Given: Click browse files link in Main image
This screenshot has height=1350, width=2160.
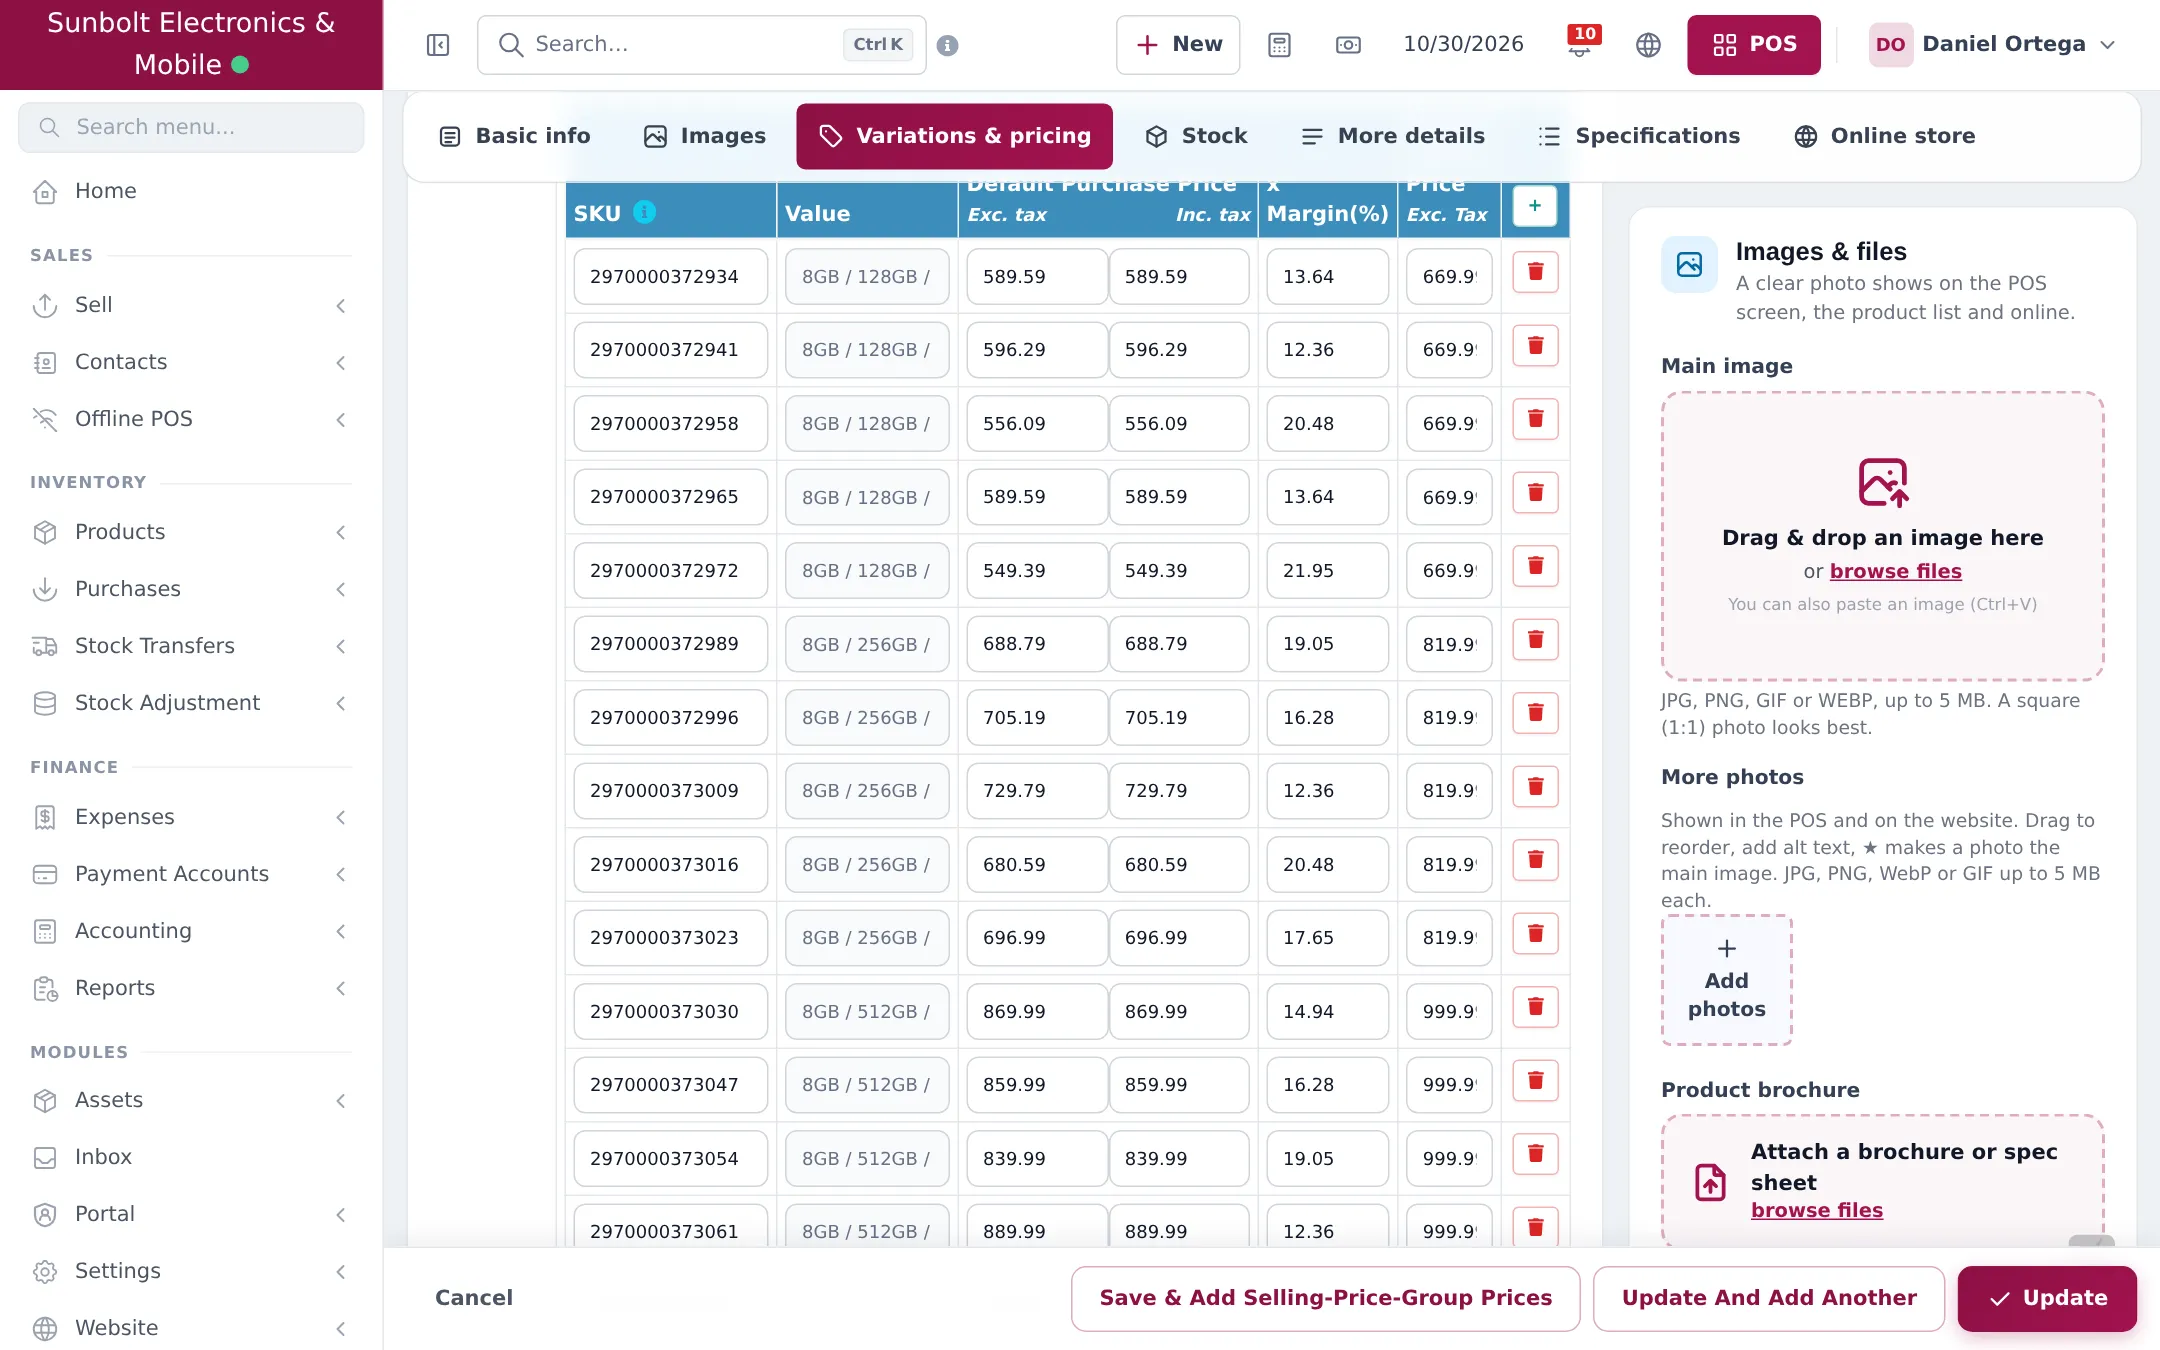Looking at the screenshot, I should pyautogui.click(x=1896, y=571).
